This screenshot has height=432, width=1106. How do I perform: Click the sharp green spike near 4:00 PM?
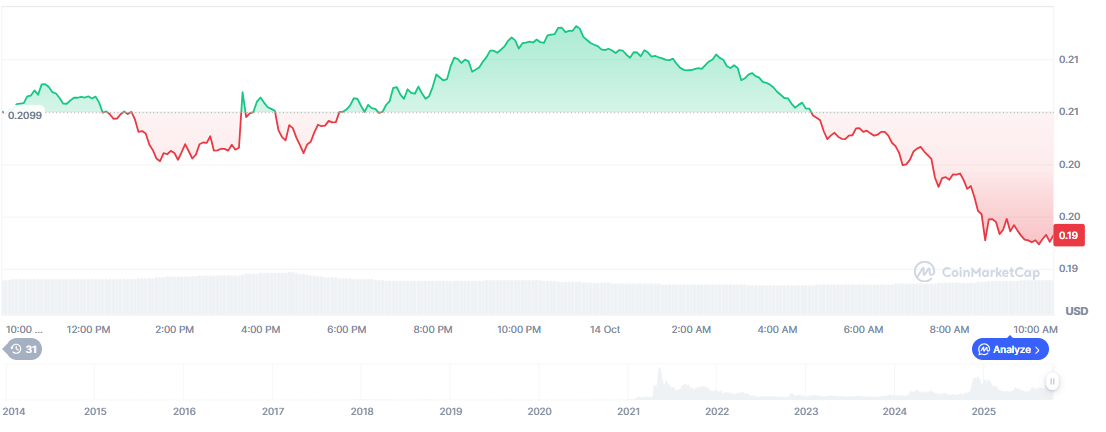(242, 93)
